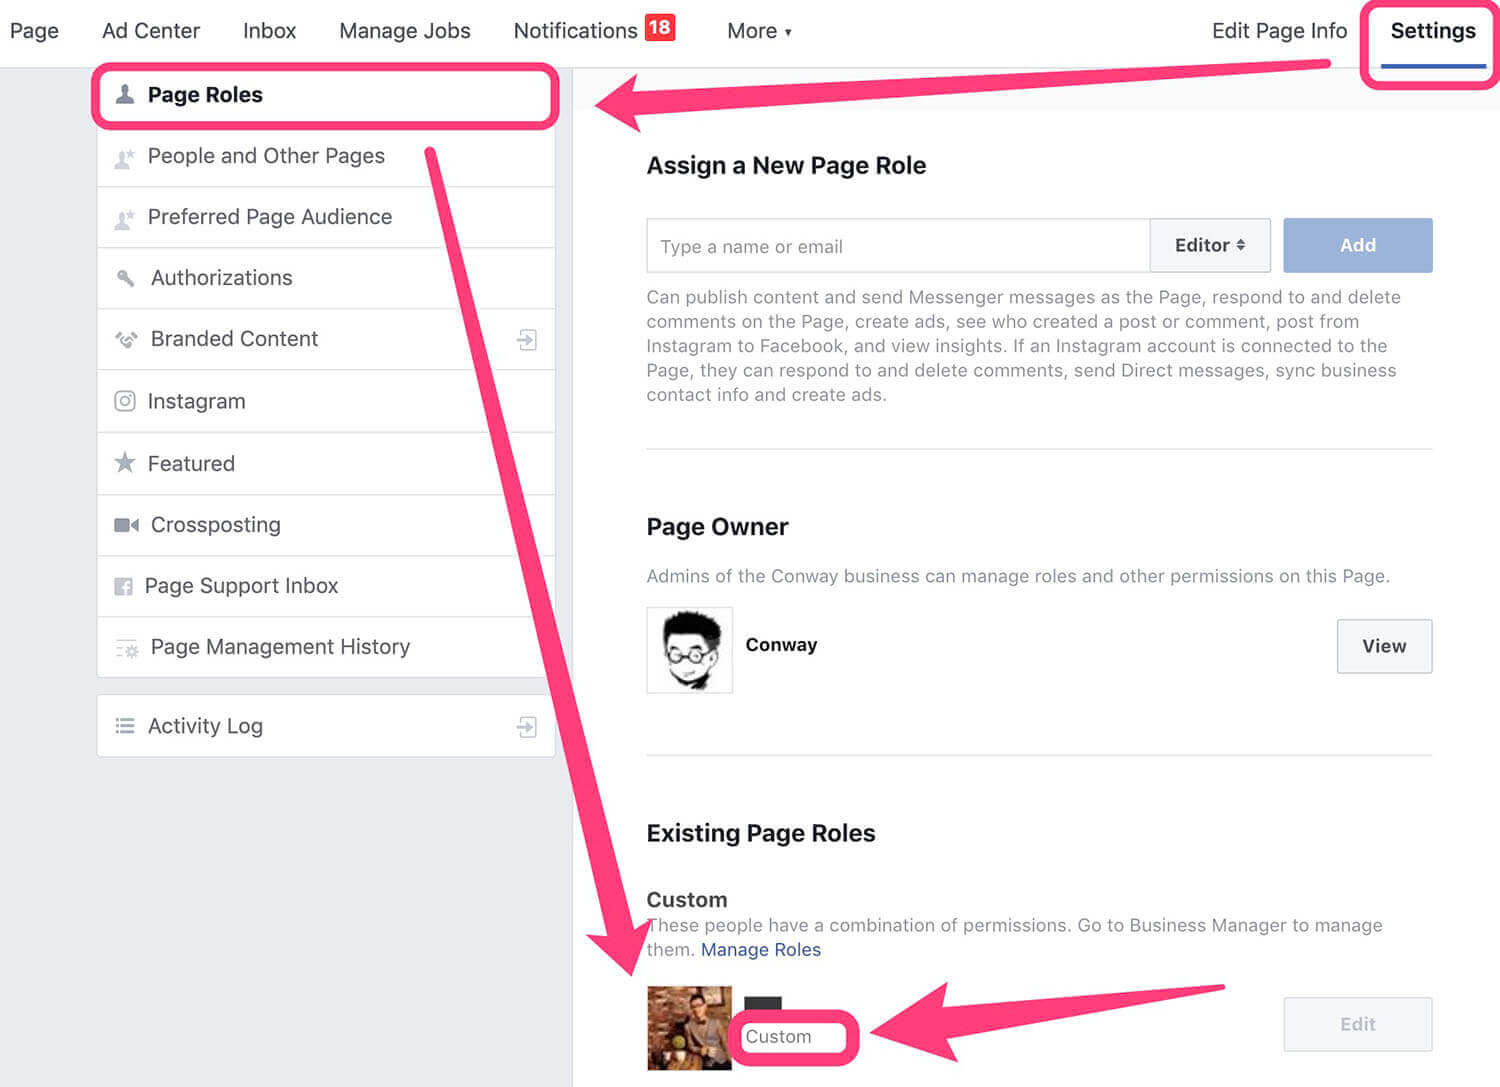The image size is (1500, 1087).
Task: Open the Manage Jobs tab
Action: click(405, 31)
